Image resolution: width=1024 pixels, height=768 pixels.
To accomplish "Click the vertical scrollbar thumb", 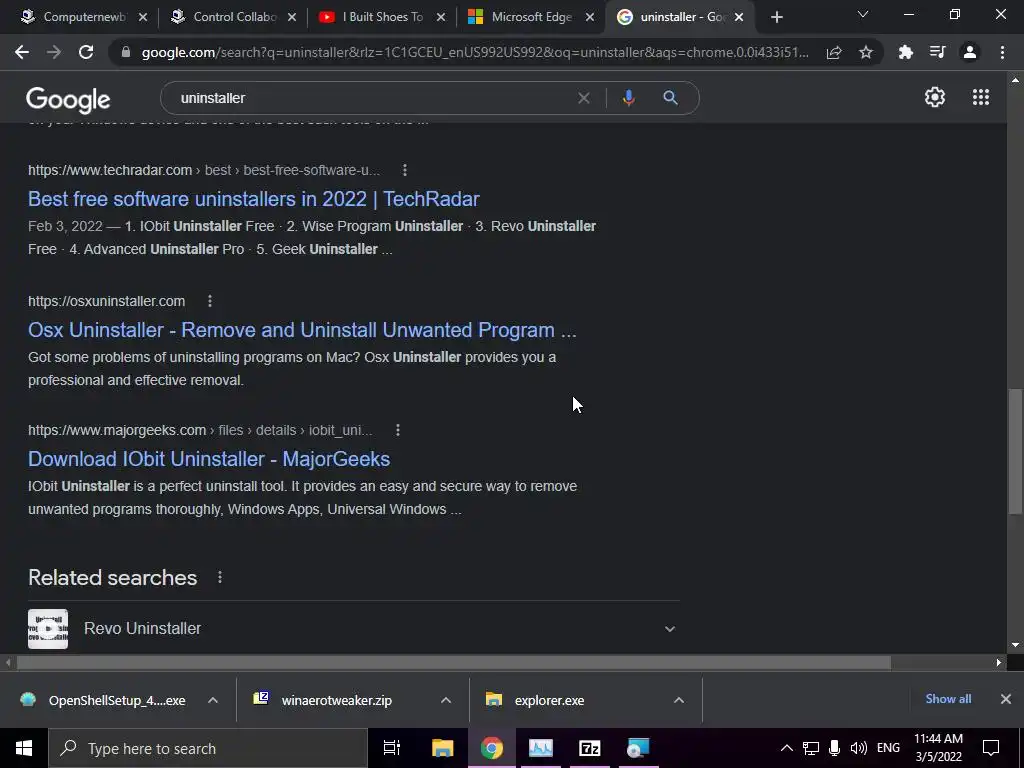I will coord(1014,451).
